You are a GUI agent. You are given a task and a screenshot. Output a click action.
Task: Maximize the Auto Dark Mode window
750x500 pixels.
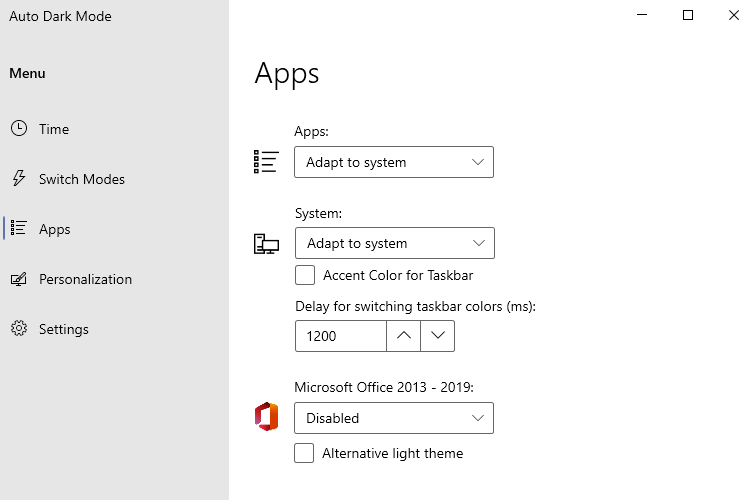pyautogui.click(x=688, y=15)
